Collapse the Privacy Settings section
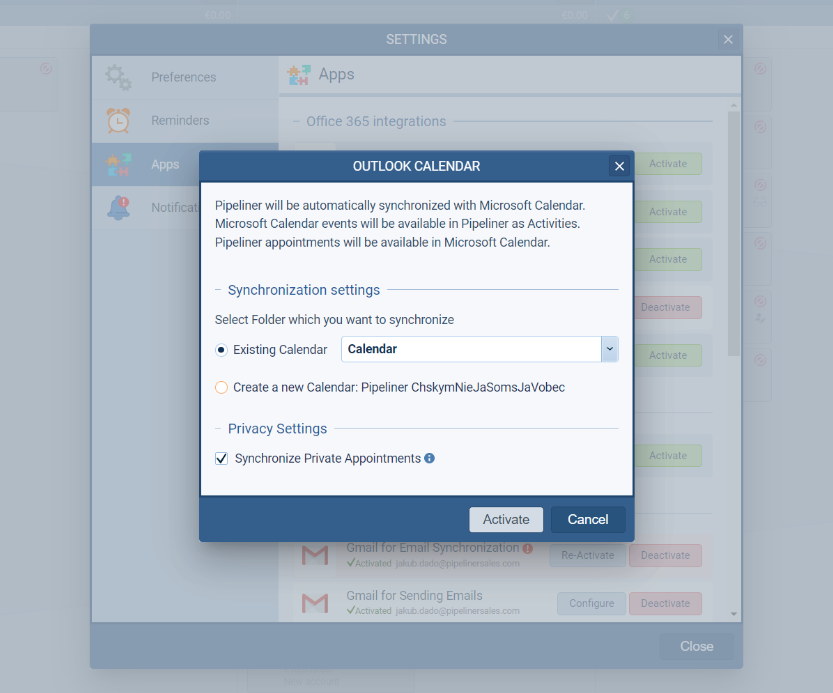Screen dimensions: 833x693 pyautogui.click(x=219, y=429)
